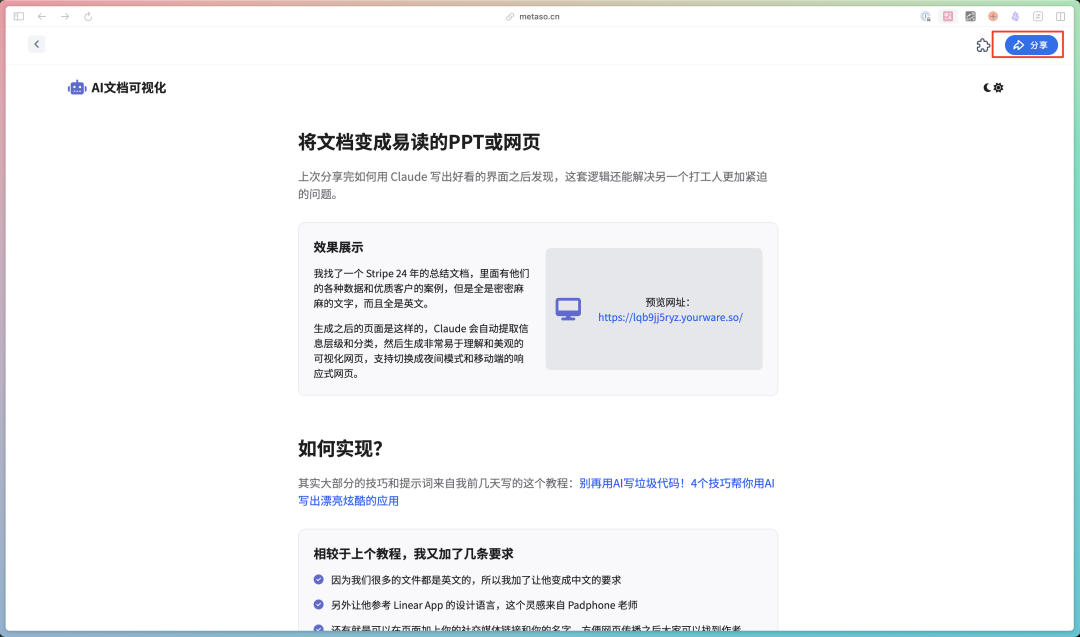The image size is (1080, 637).
Task: Toggle split view in browser toolbar
Action: click(x=1061, y=17)
